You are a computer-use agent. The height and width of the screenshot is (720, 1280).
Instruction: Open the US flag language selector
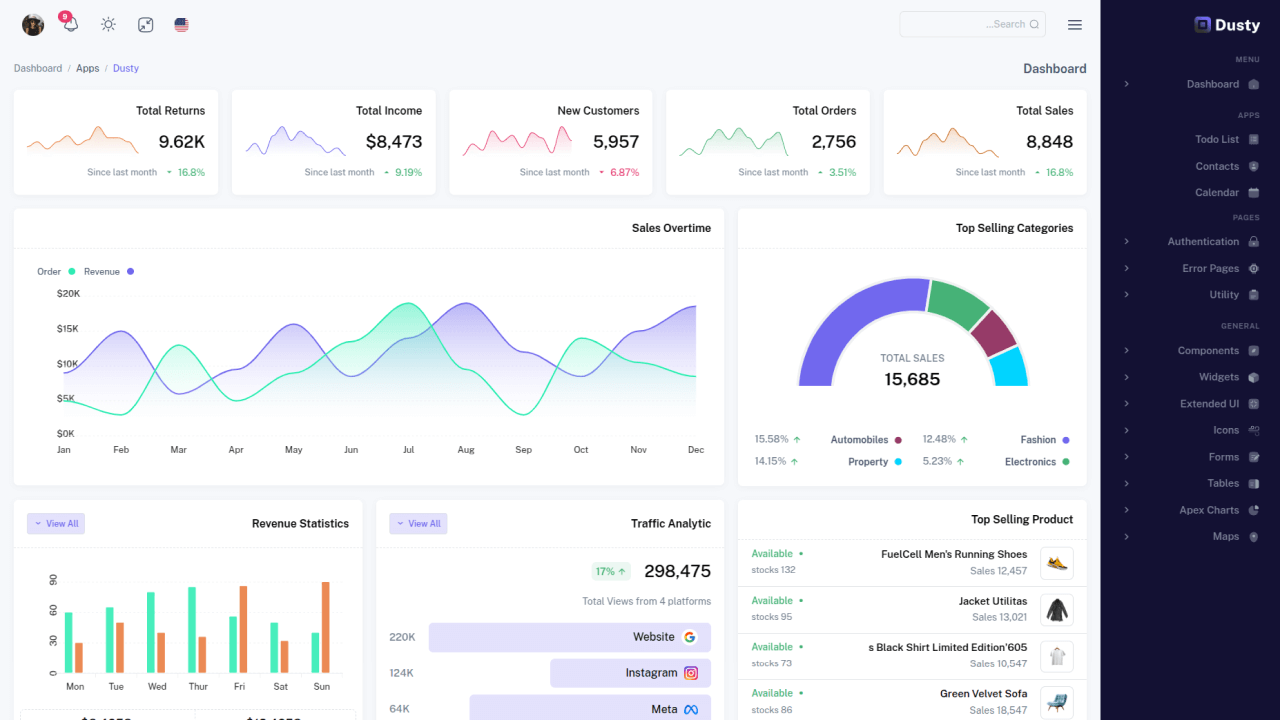click(x=181, y=24)
